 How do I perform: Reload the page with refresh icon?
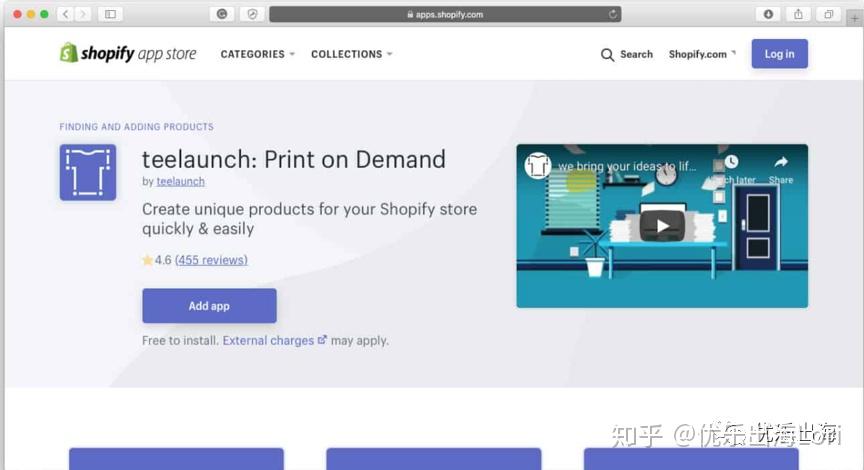612,14
